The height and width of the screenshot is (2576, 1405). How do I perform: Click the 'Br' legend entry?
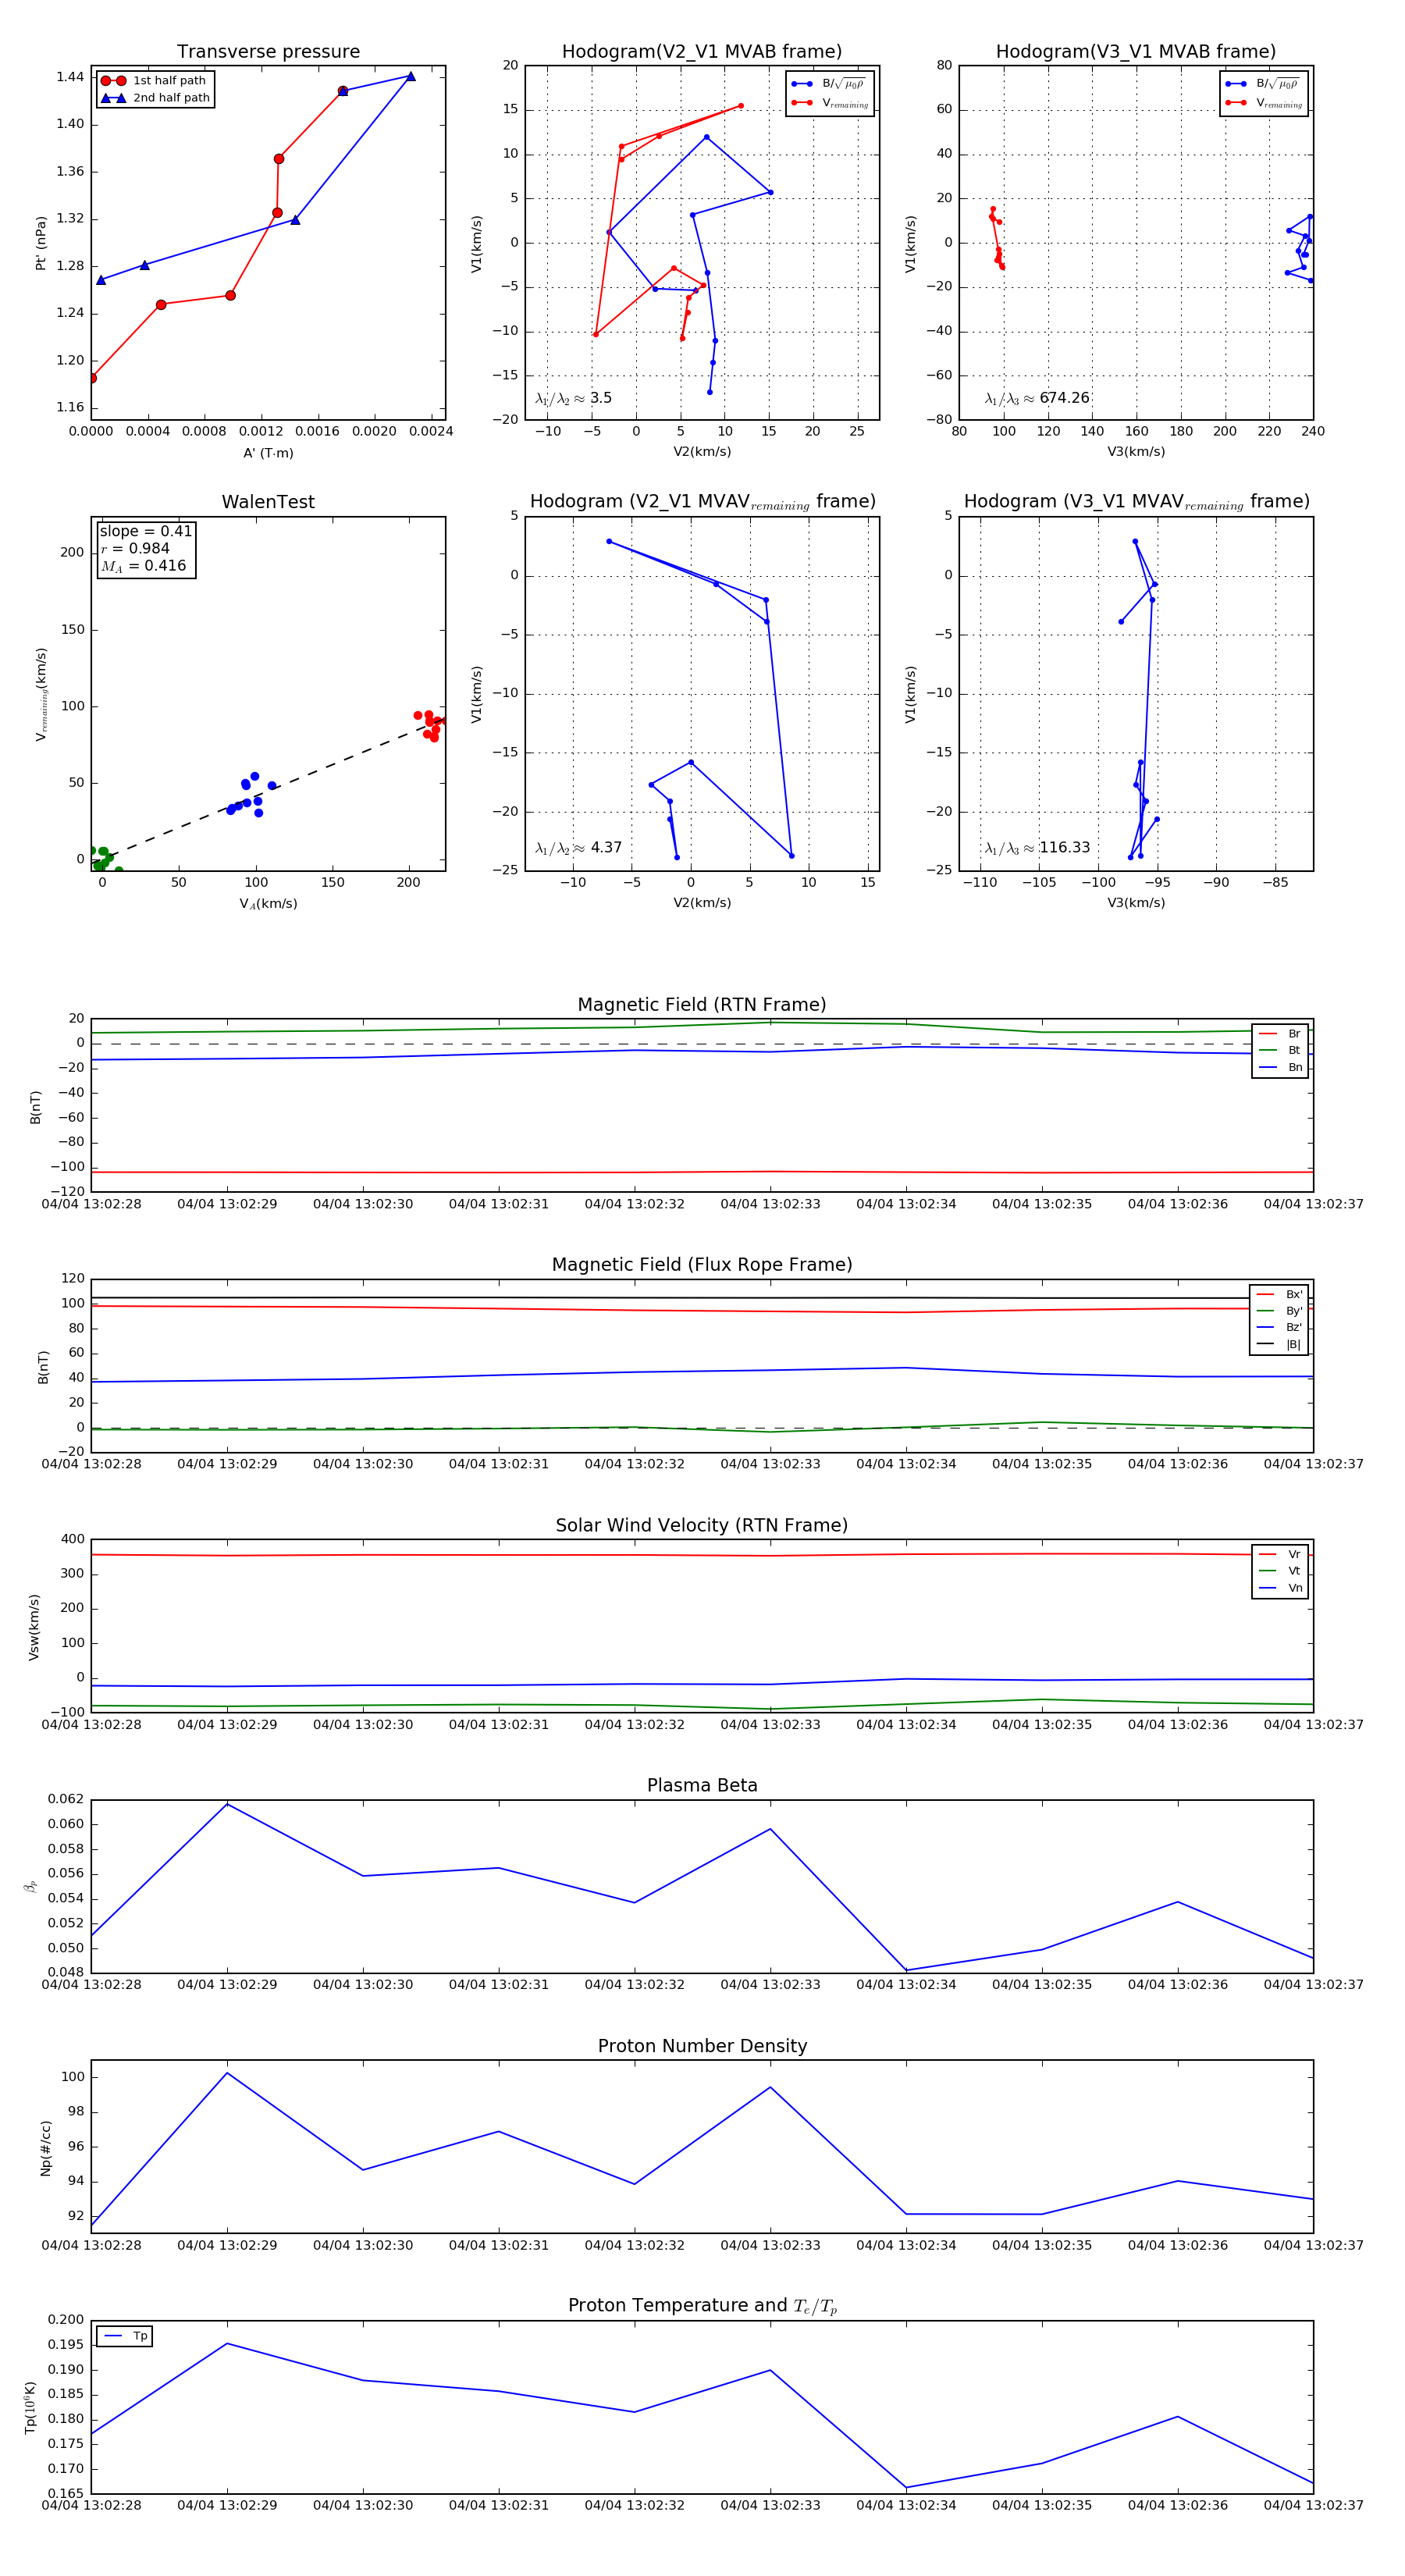pyautogui.click(x=1280, y=1034)
